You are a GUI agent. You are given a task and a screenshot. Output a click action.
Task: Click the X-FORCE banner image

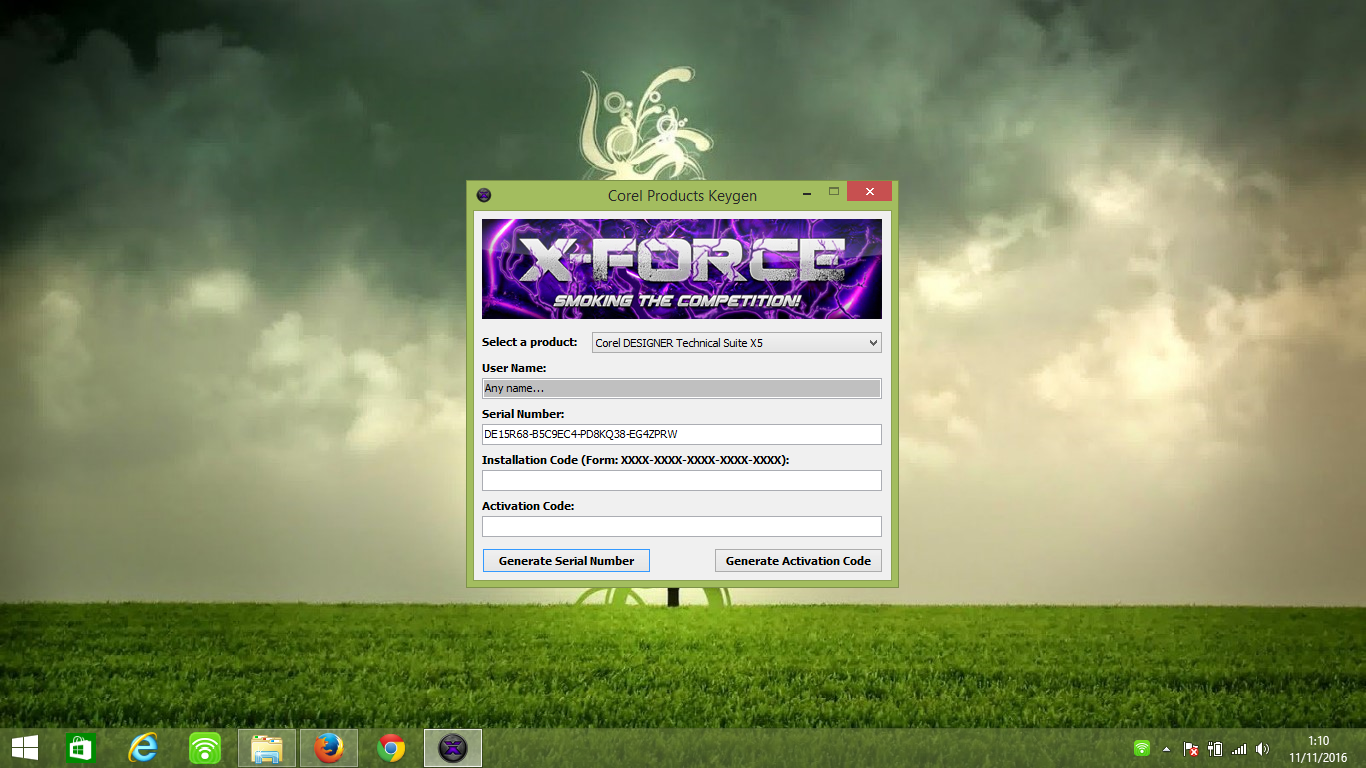[681, 269]
